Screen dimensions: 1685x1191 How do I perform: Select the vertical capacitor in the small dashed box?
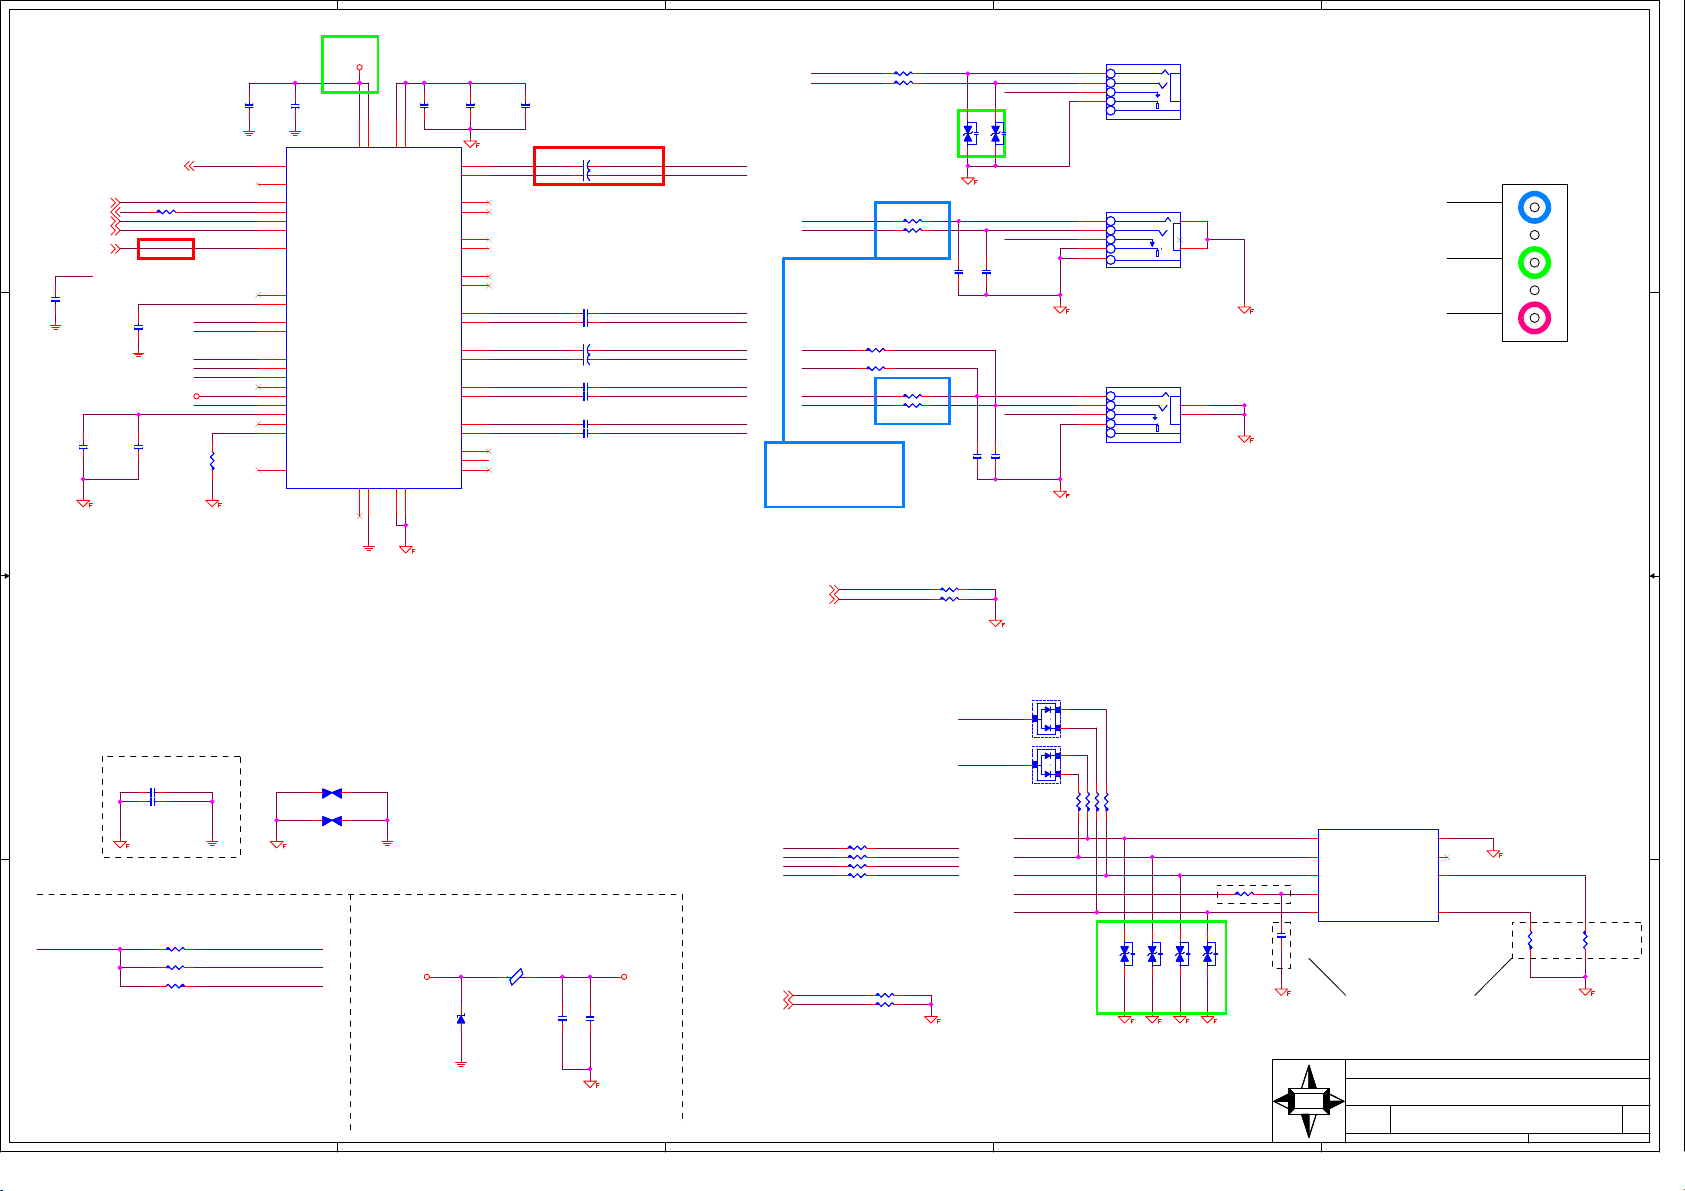(x=1282, y=937)
